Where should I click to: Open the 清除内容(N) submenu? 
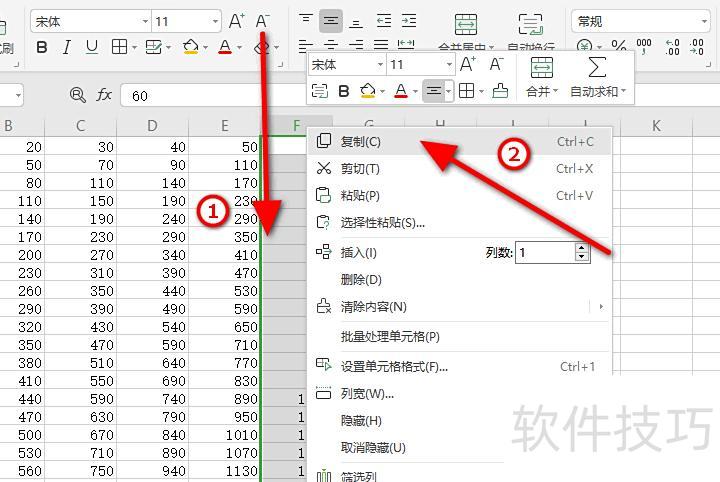click(459, 306)
